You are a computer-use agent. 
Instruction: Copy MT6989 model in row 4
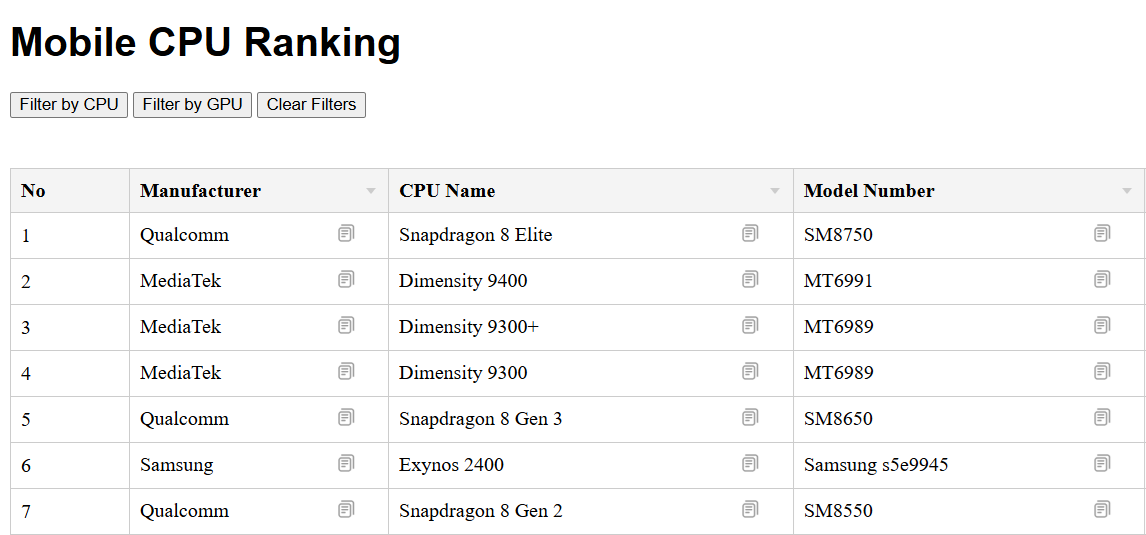tap(1102, 372)
